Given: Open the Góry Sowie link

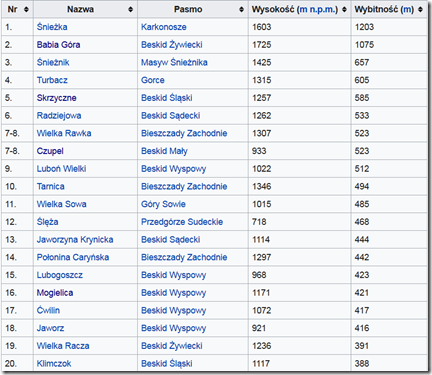Looking at the screenshot, I should pos(163,204).
